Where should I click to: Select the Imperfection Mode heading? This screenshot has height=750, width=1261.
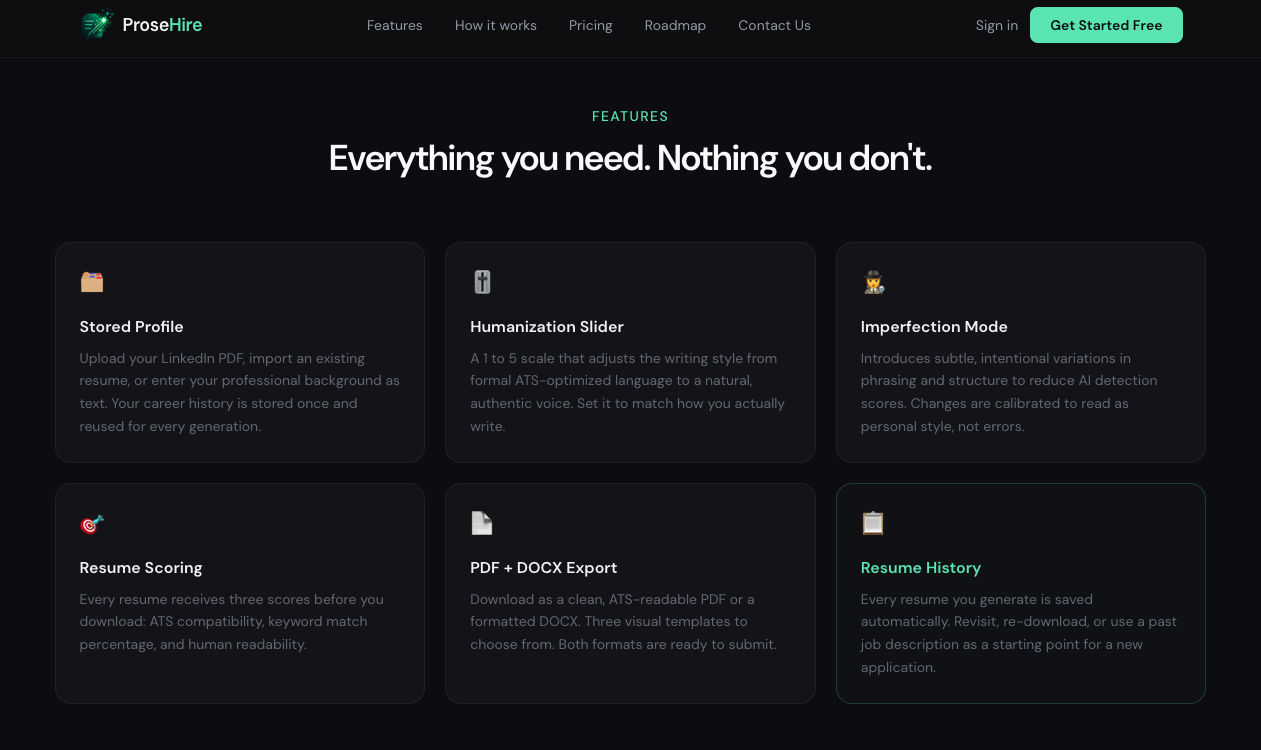coord(934,327)
